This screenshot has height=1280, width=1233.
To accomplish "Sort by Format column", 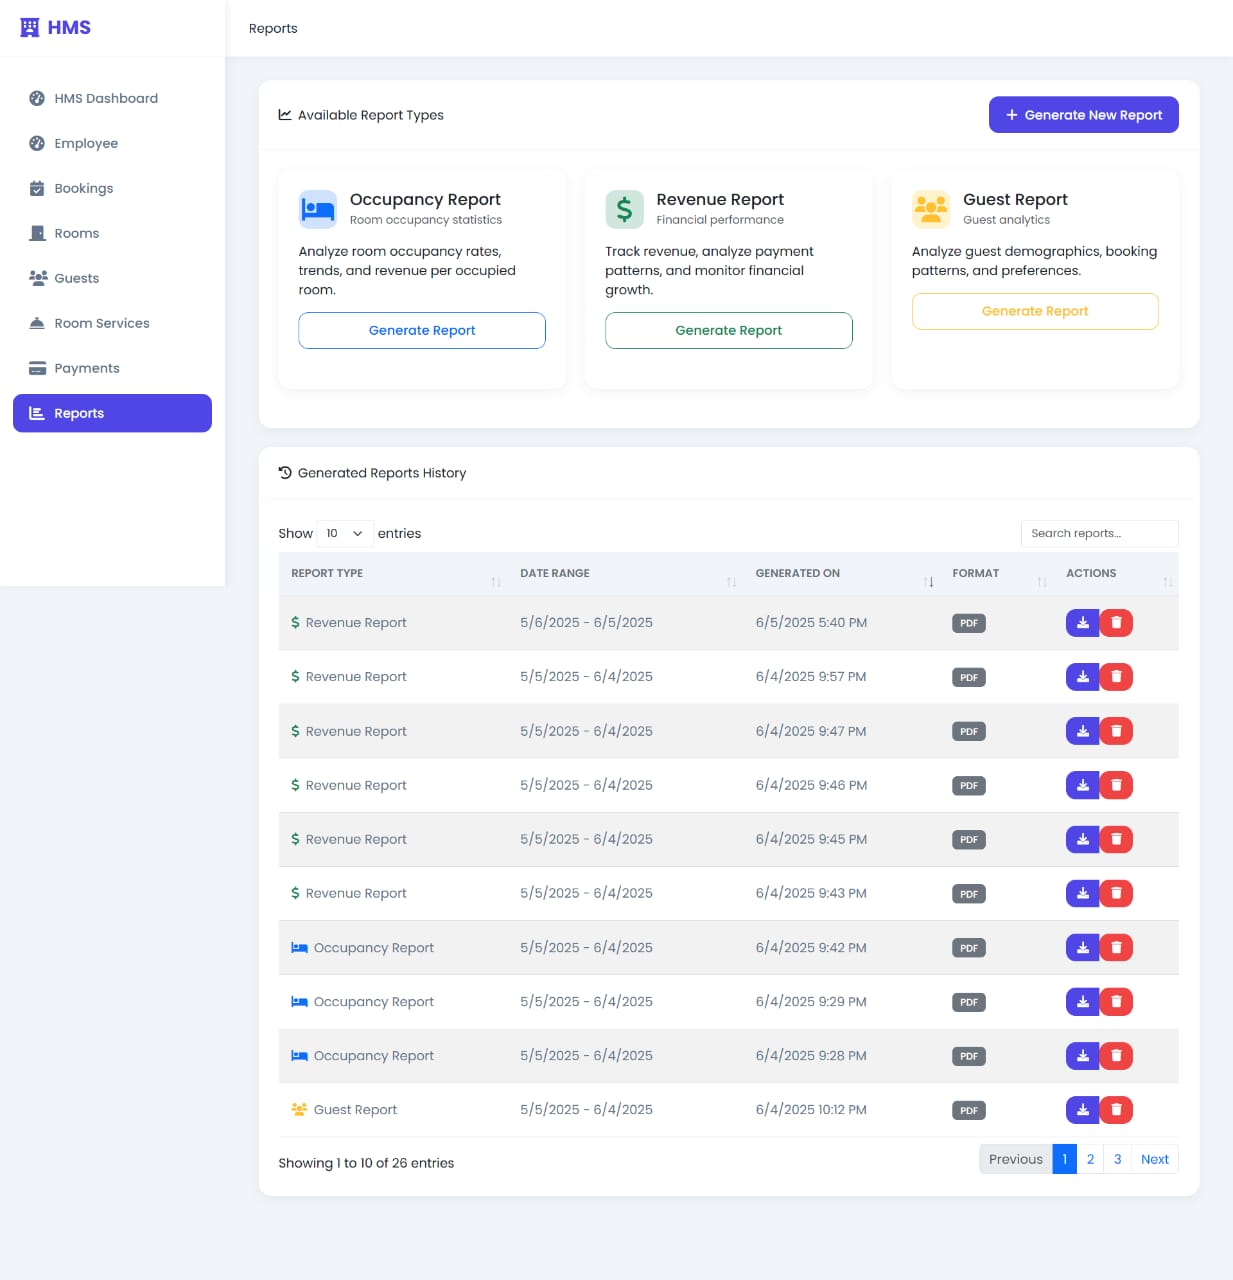I will coord(997,573).
